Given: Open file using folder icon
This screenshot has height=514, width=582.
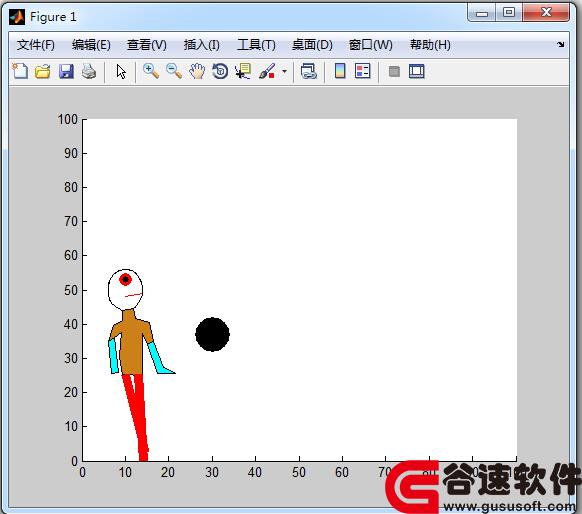Looking at the screenshot, I should pyautogui.click(x=43, y=71).
